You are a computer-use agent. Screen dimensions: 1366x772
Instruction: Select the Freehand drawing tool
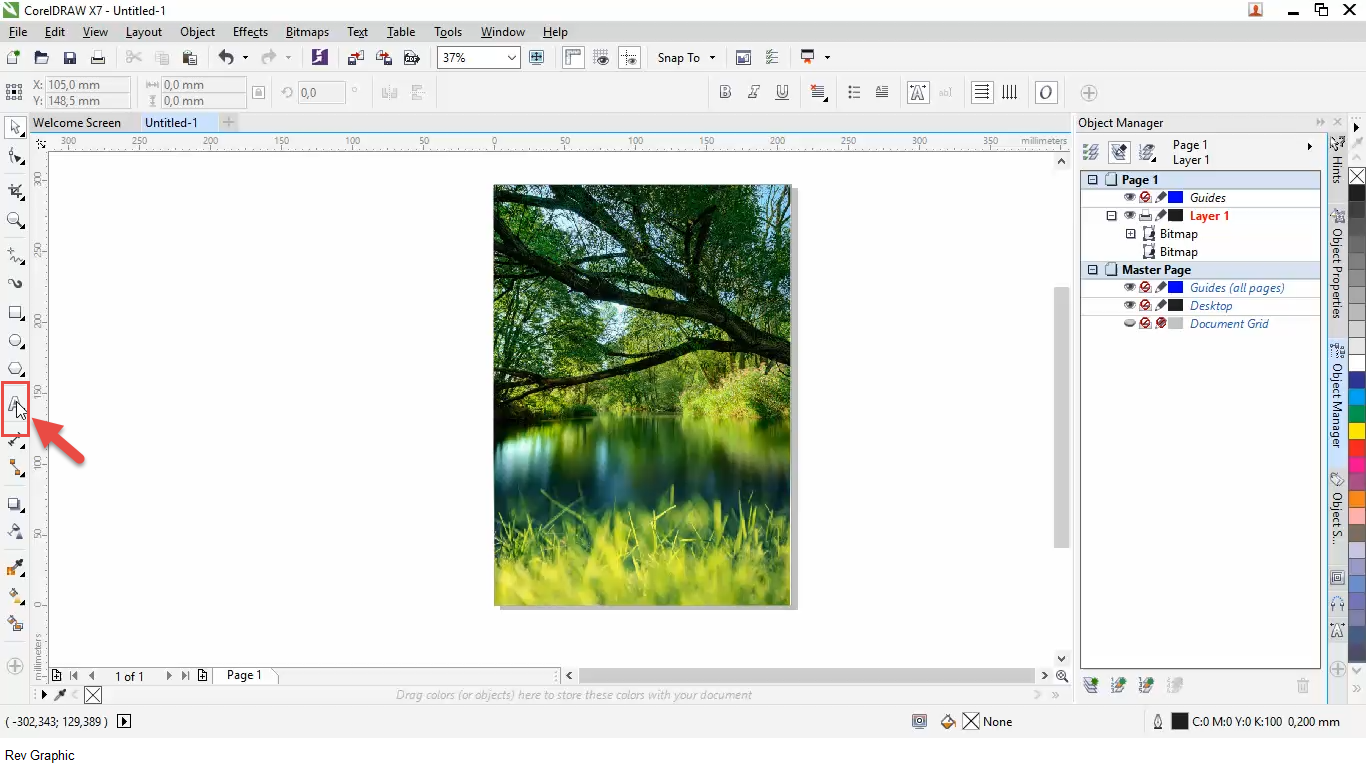click(15, 255)
